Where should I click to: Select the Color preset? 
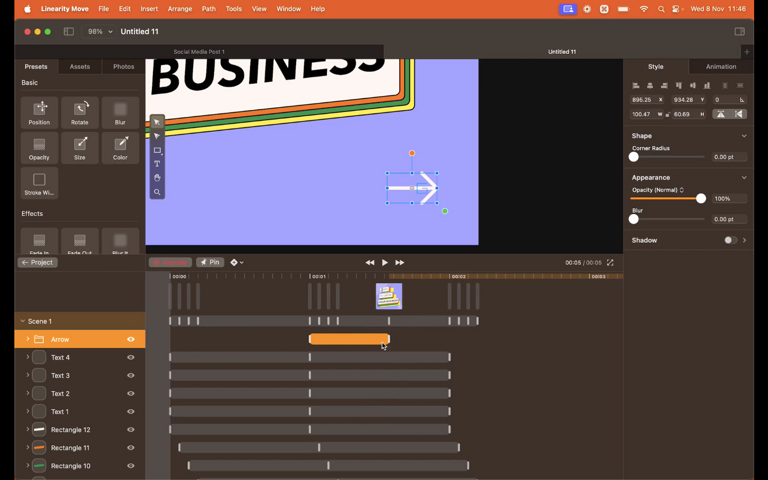point(120,148)
